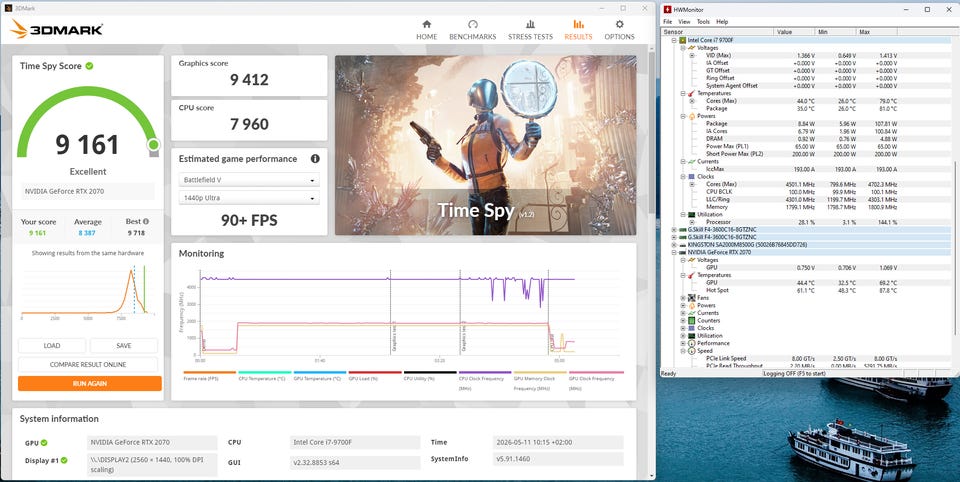Click Clocks icon under Intel Core i7
Screen dimensions: 960x482
point(692,176)
